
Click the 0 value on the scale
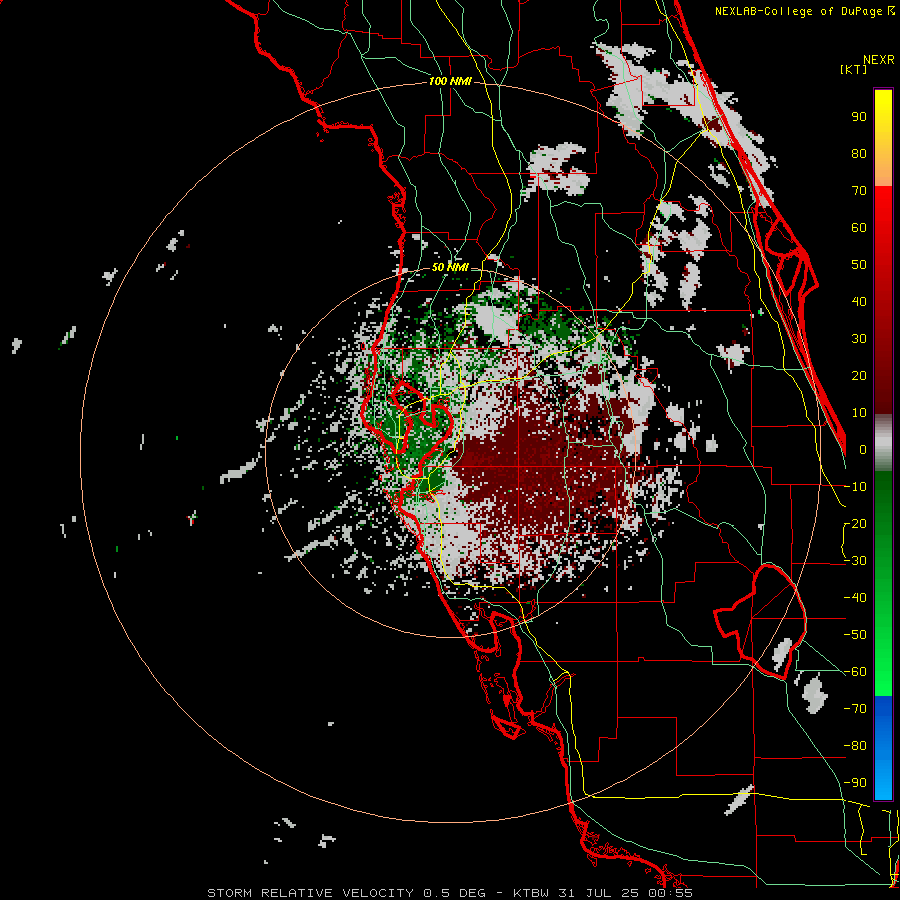(x=863, y=449)
